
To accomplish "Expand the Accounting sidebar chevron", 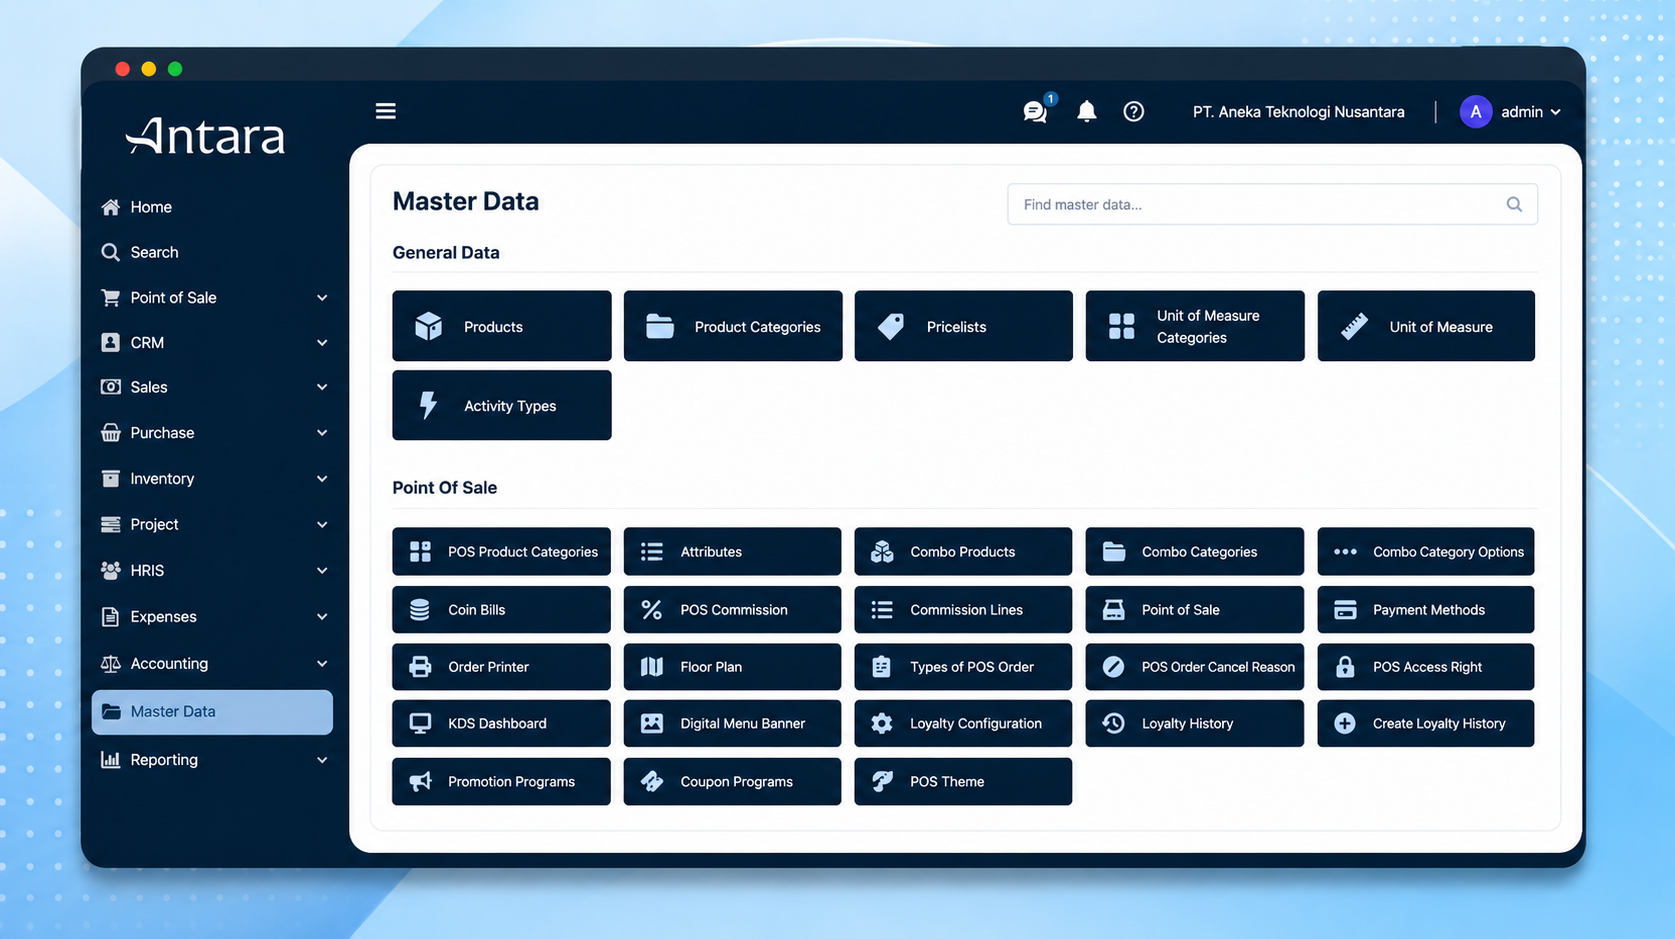I will (x=322, y=664).
